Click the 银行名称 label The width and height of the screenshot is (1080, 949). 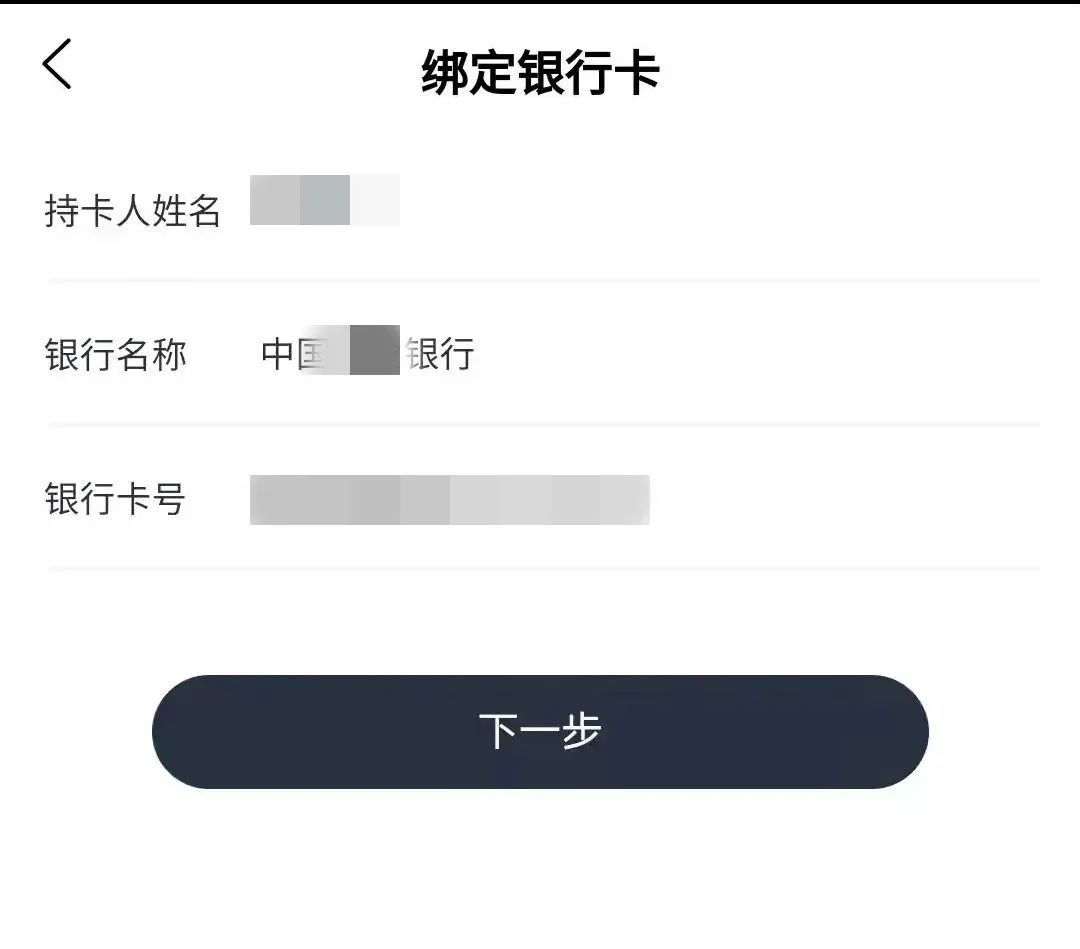(116, 355)
